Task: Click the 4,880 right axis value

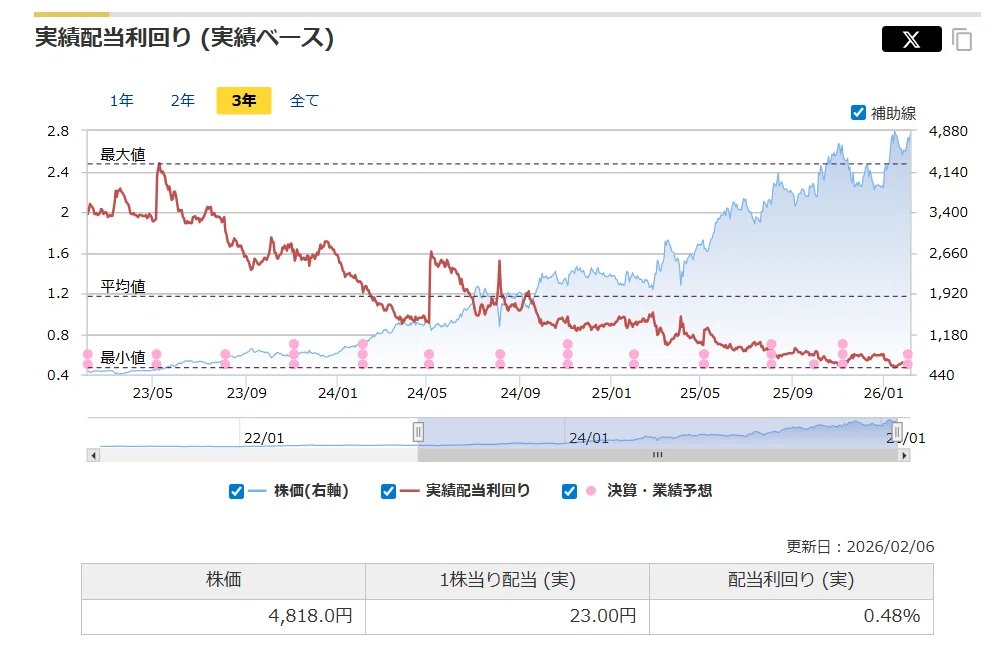Action: coord(948,131)
